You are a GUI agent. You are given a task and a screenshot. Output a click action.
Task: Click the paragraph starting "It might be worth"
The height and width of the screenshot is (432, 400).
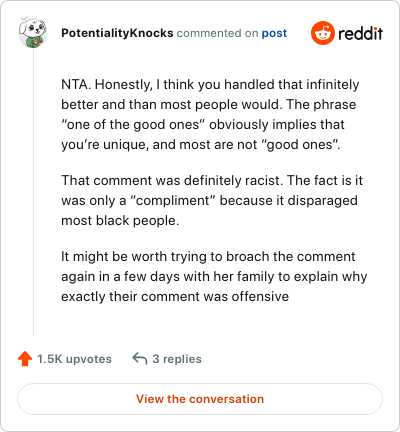(214, 276)
